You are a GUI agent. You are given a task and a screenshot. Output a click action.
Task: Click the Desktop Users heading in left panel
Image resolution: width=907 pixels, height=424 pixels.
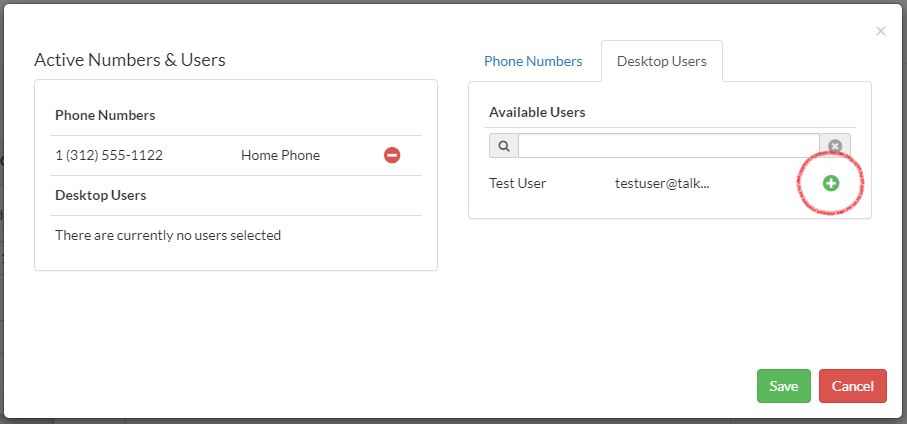coord(101,195)
